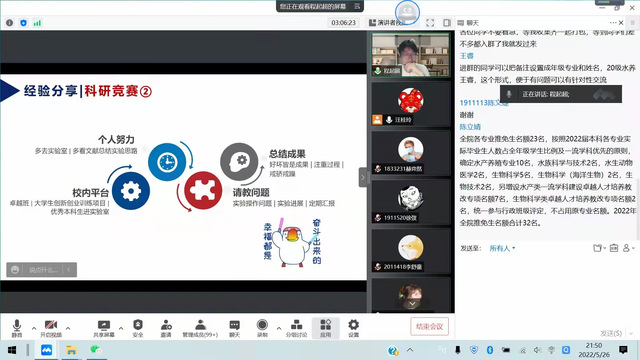
Task: Switch the 演讲者视图 speaker view layout
Action: point(387,23)
